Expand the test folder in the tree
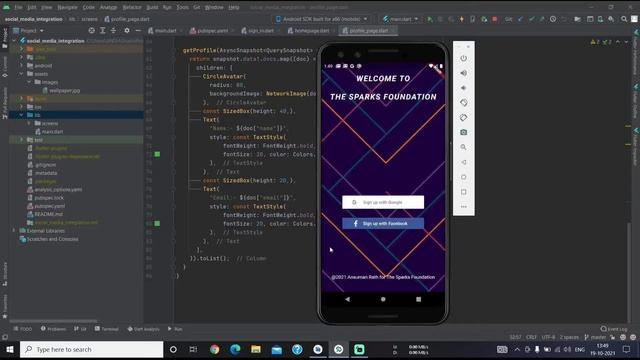 tap(22, 140)
